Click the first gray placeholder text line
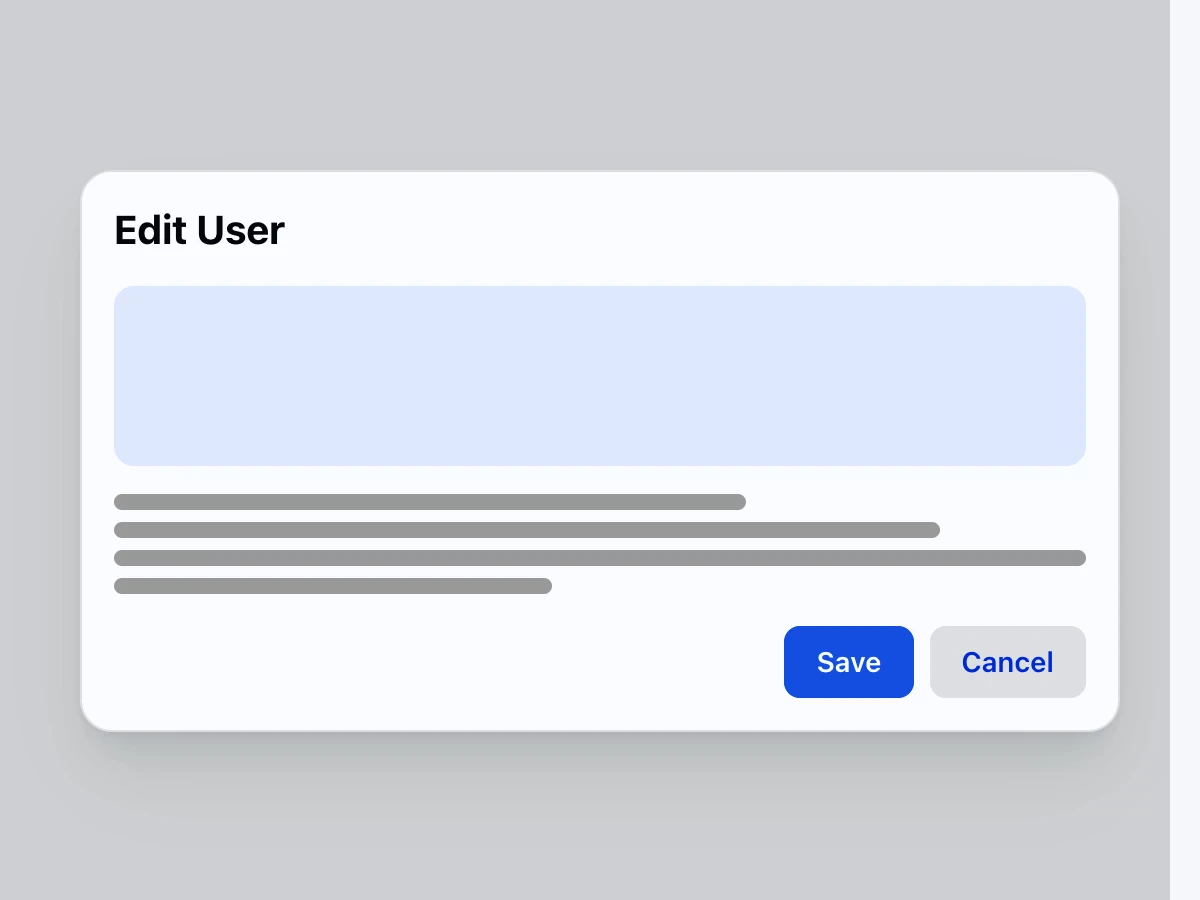 430,502
